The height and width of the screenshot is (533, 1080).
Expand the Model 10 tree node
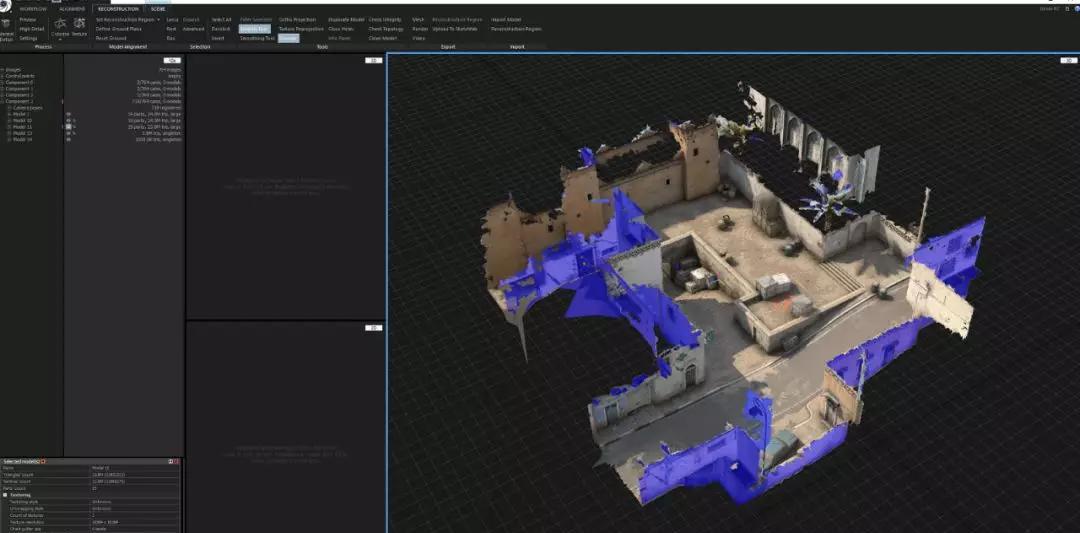(x=9, y=121)
